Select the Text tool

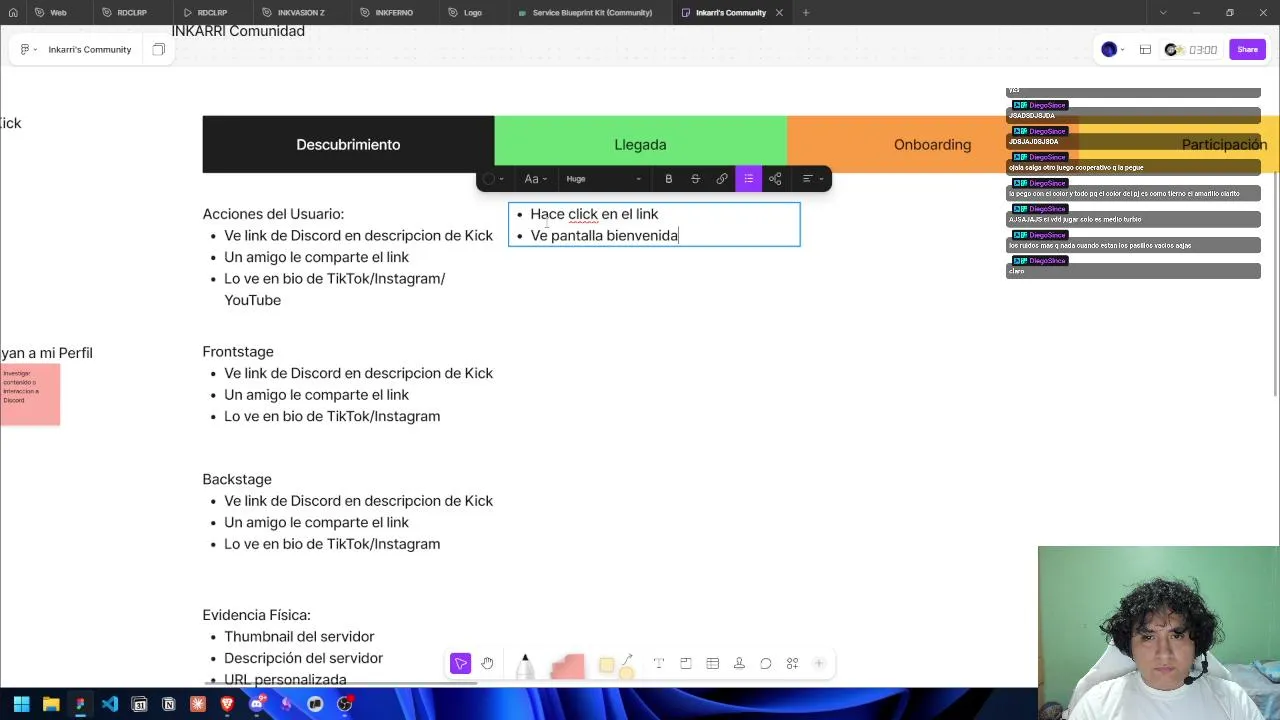659,664
